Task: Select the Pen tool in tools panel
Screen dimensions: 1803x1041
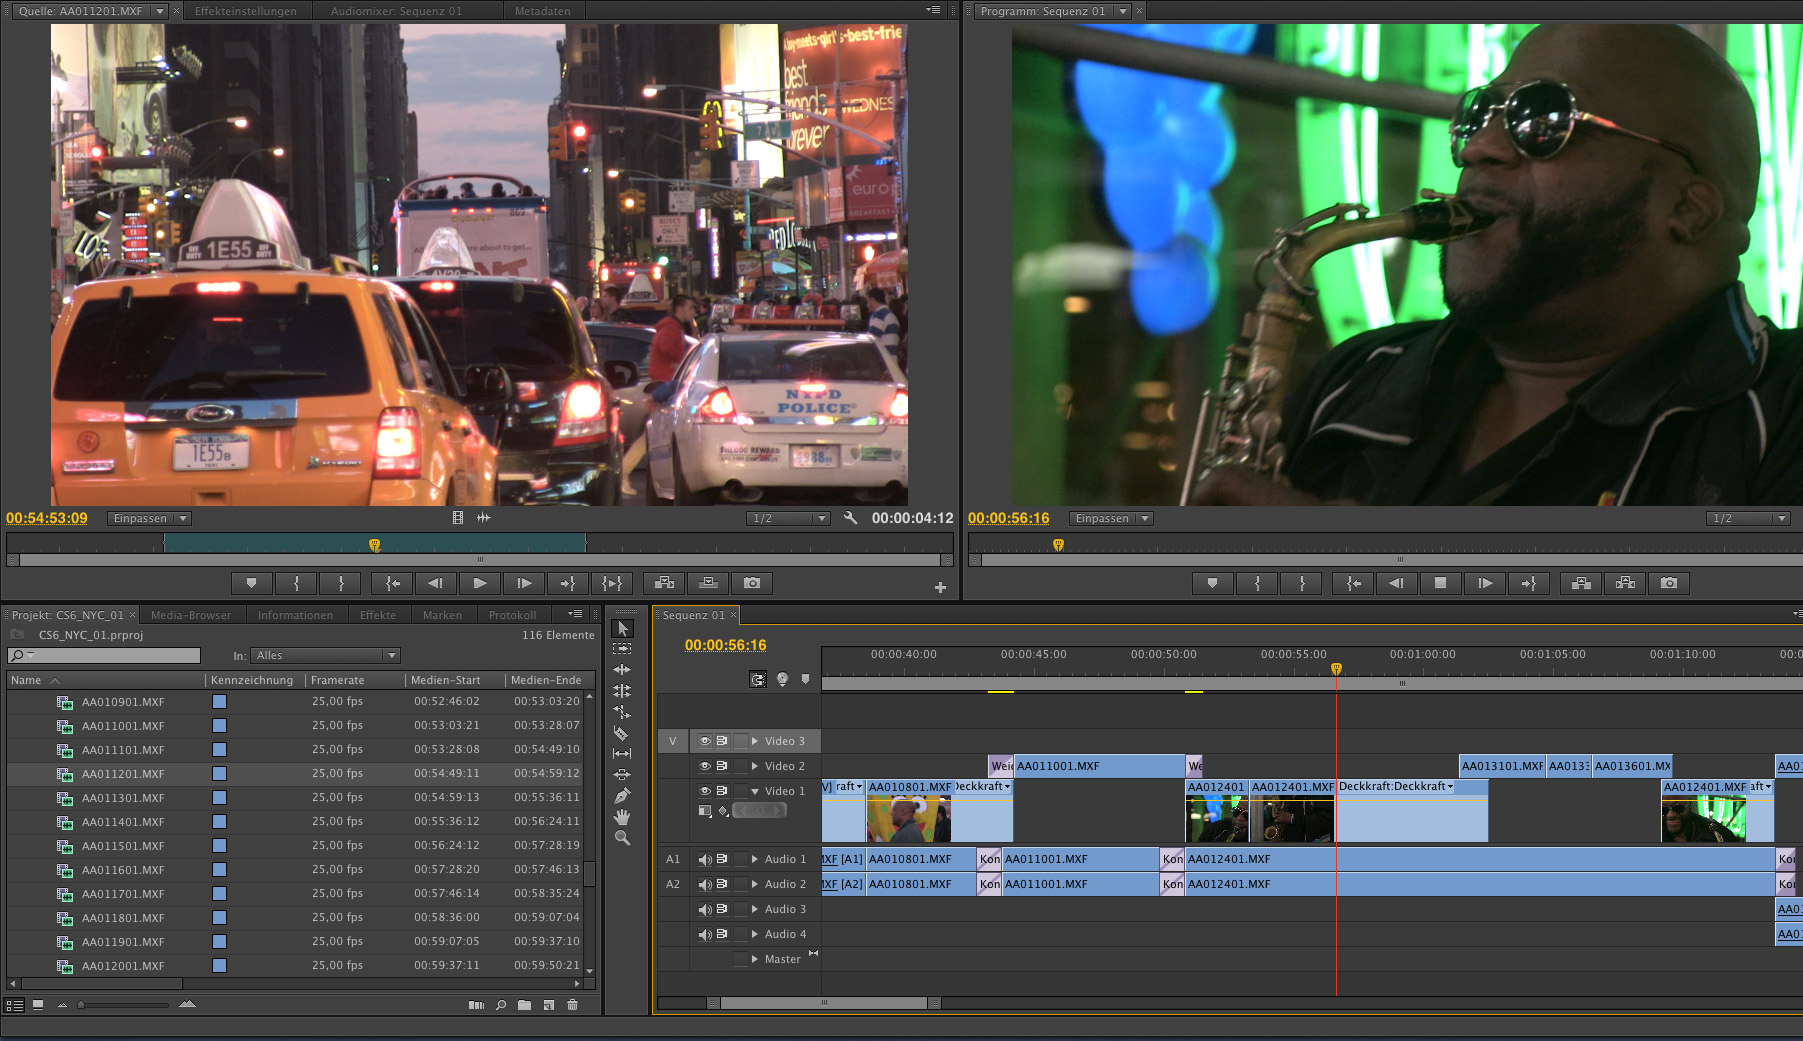Action: click(x=622, y=796)
